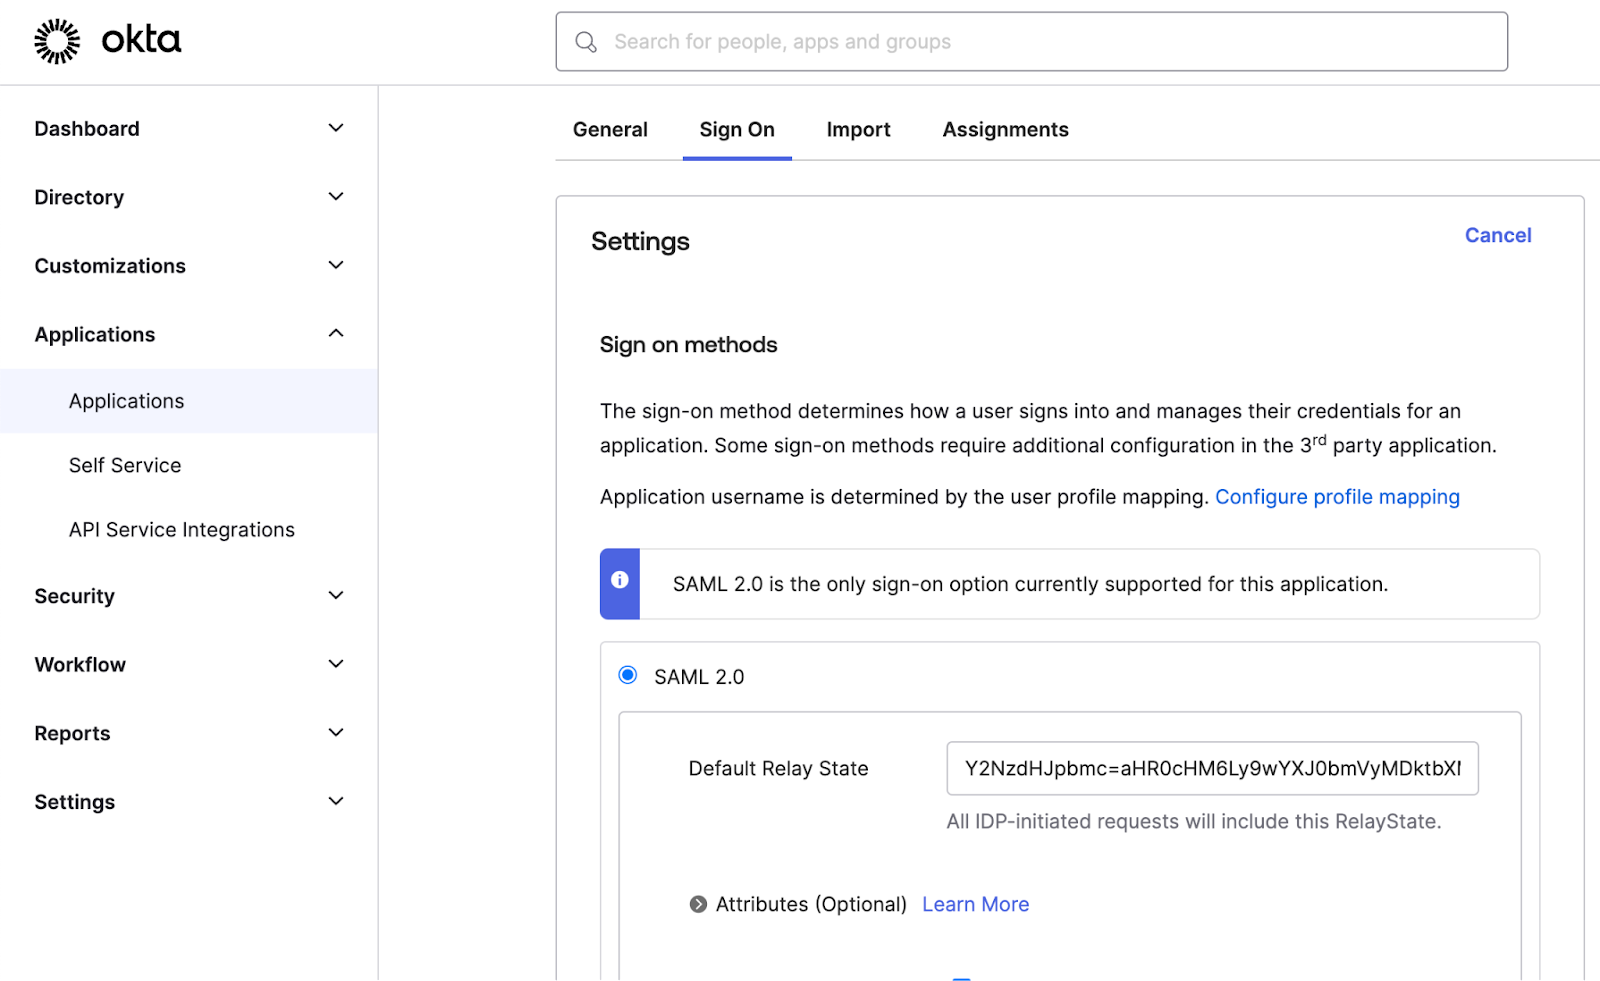Click the SAML 2.0 only sign-on notice text
Image resolution: width=1600 pixels, height=981 pixels.
1030,584
